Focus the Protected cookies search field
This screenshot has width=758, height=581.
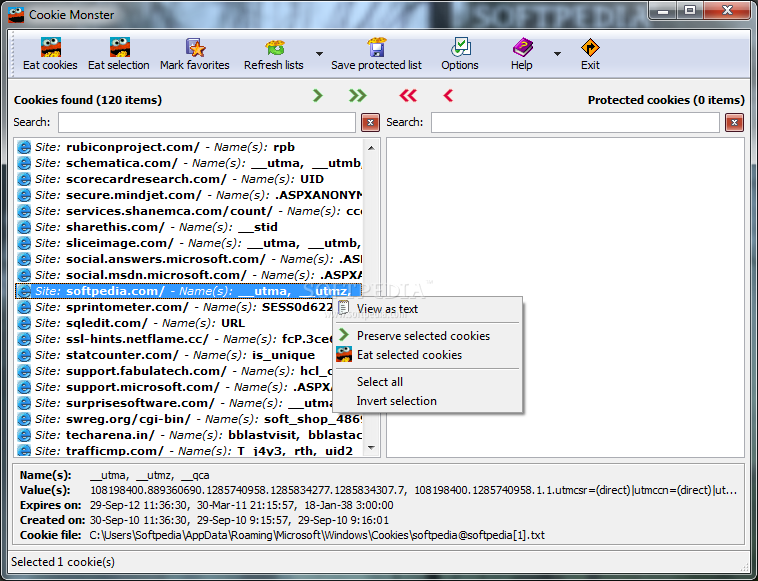(x=575, y=122)
